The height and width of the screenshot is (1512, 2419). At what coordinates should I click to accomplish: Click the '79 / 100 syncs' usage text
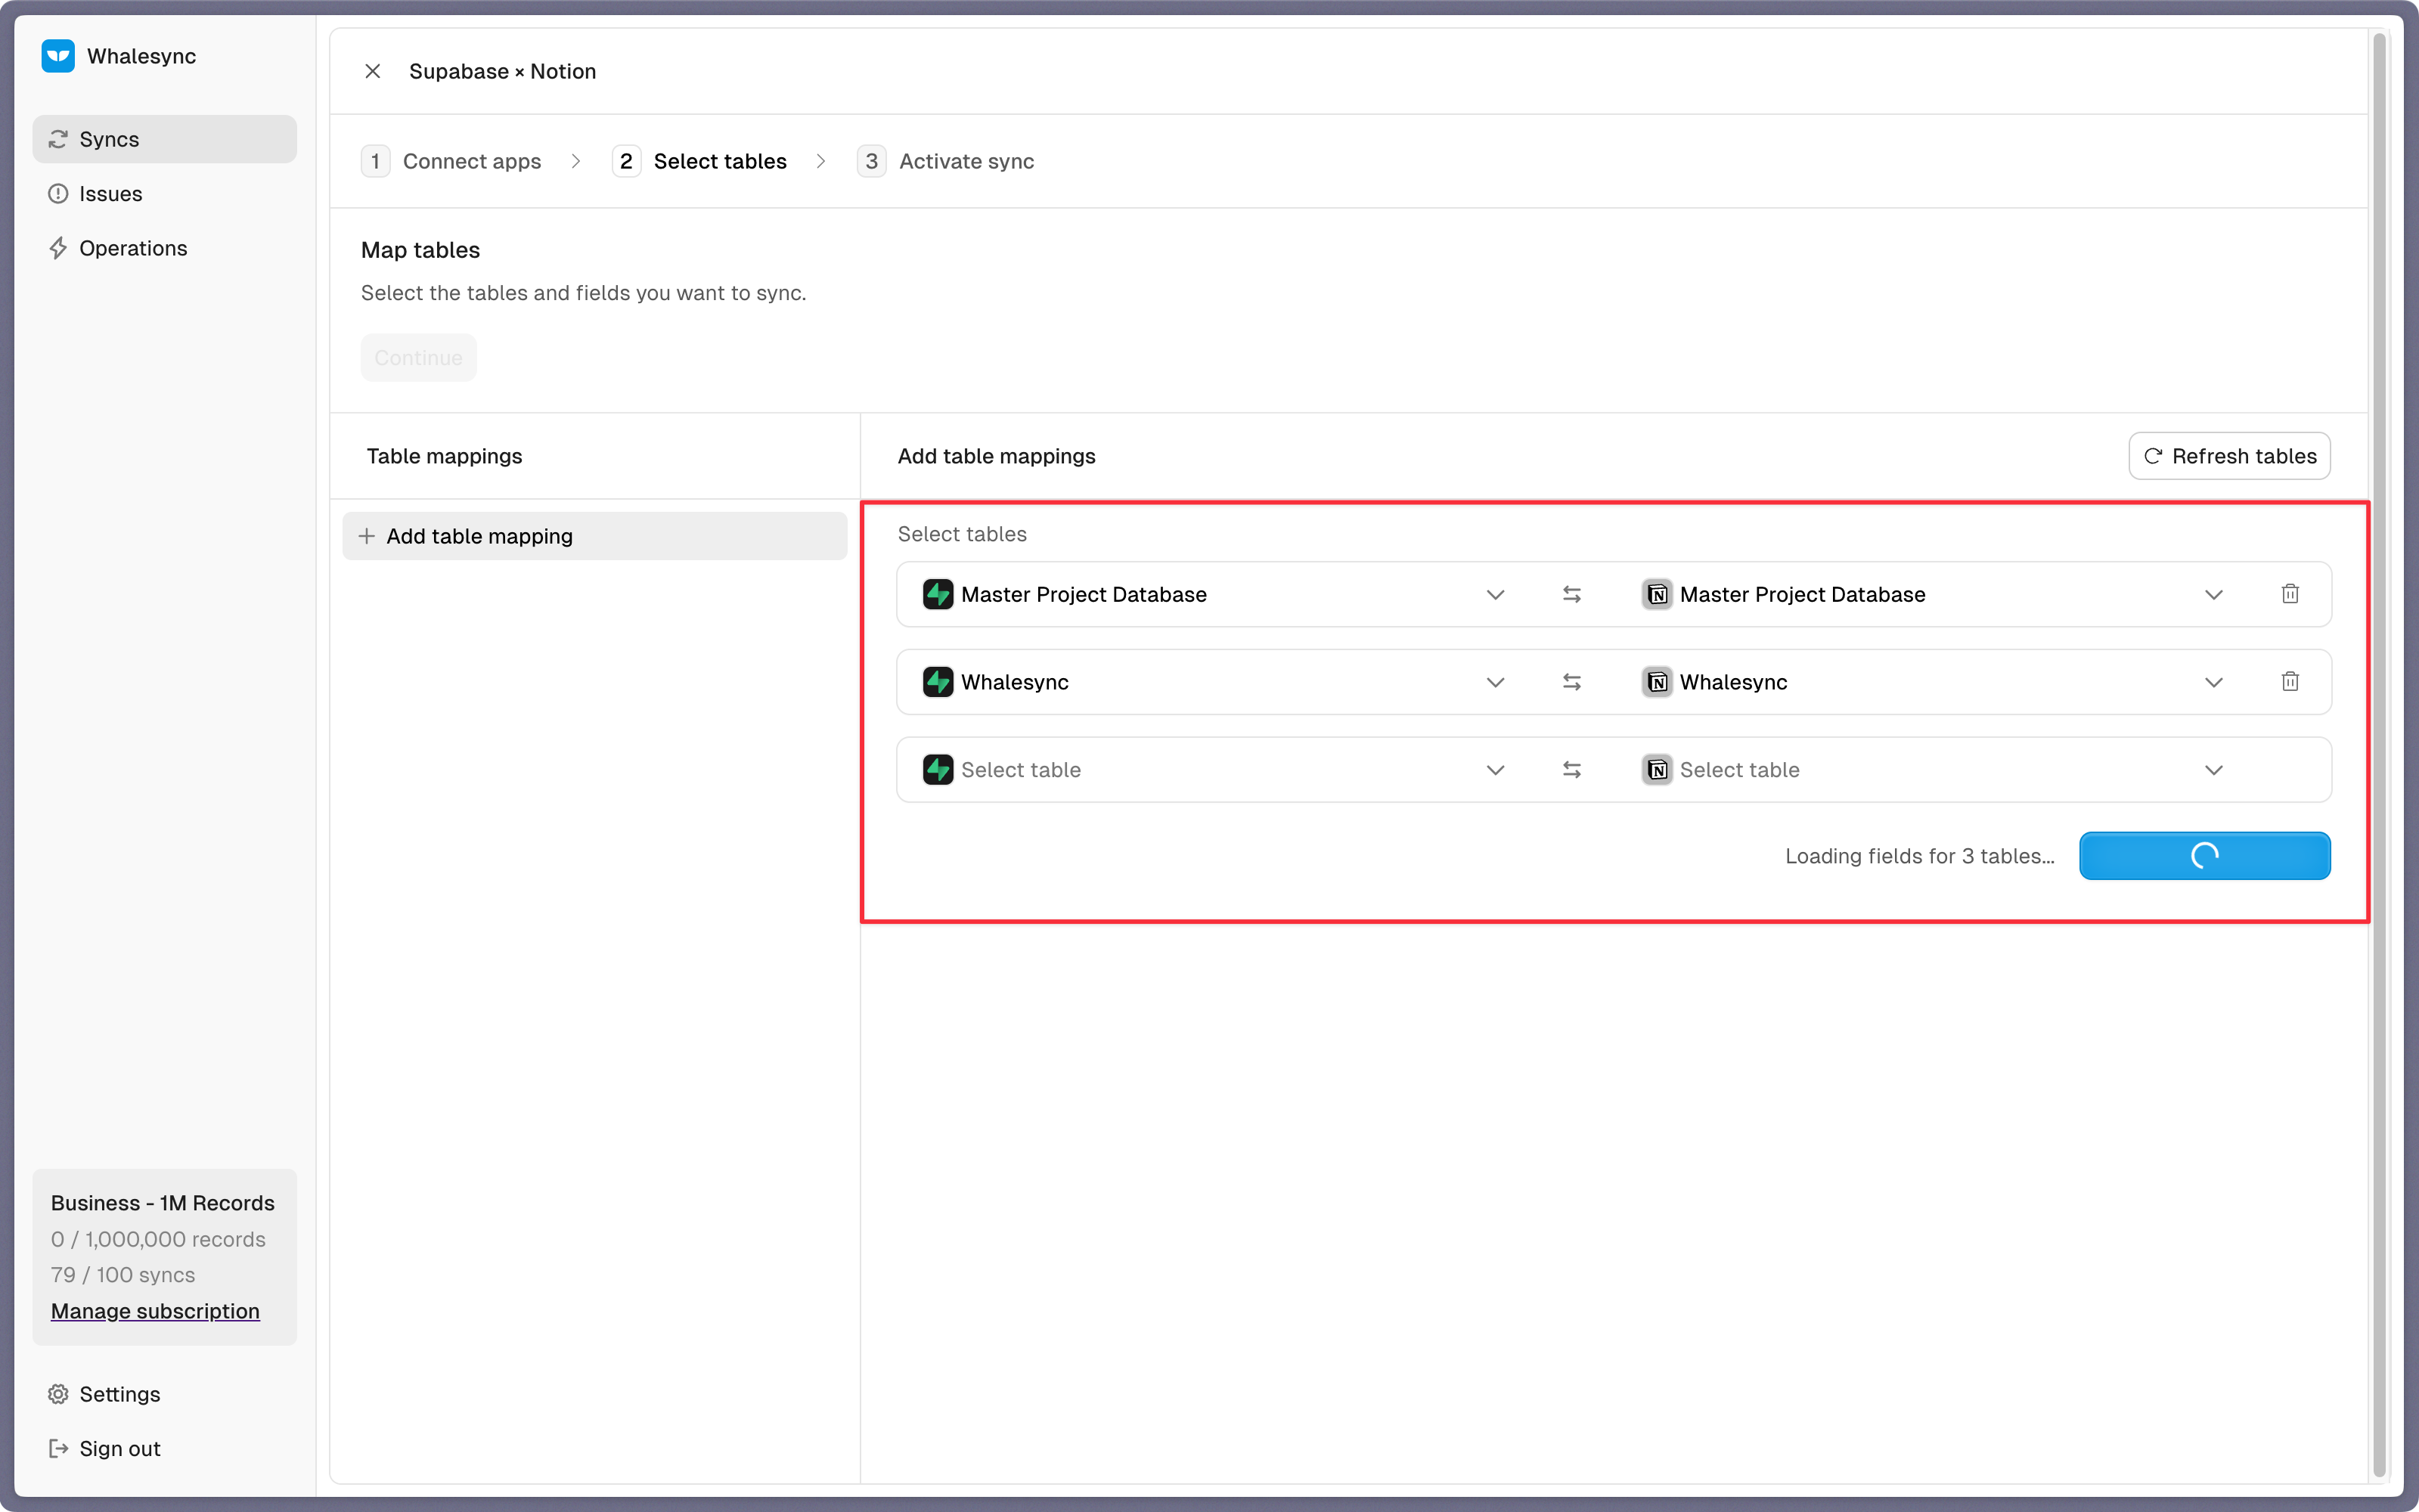click(123, 1275)
